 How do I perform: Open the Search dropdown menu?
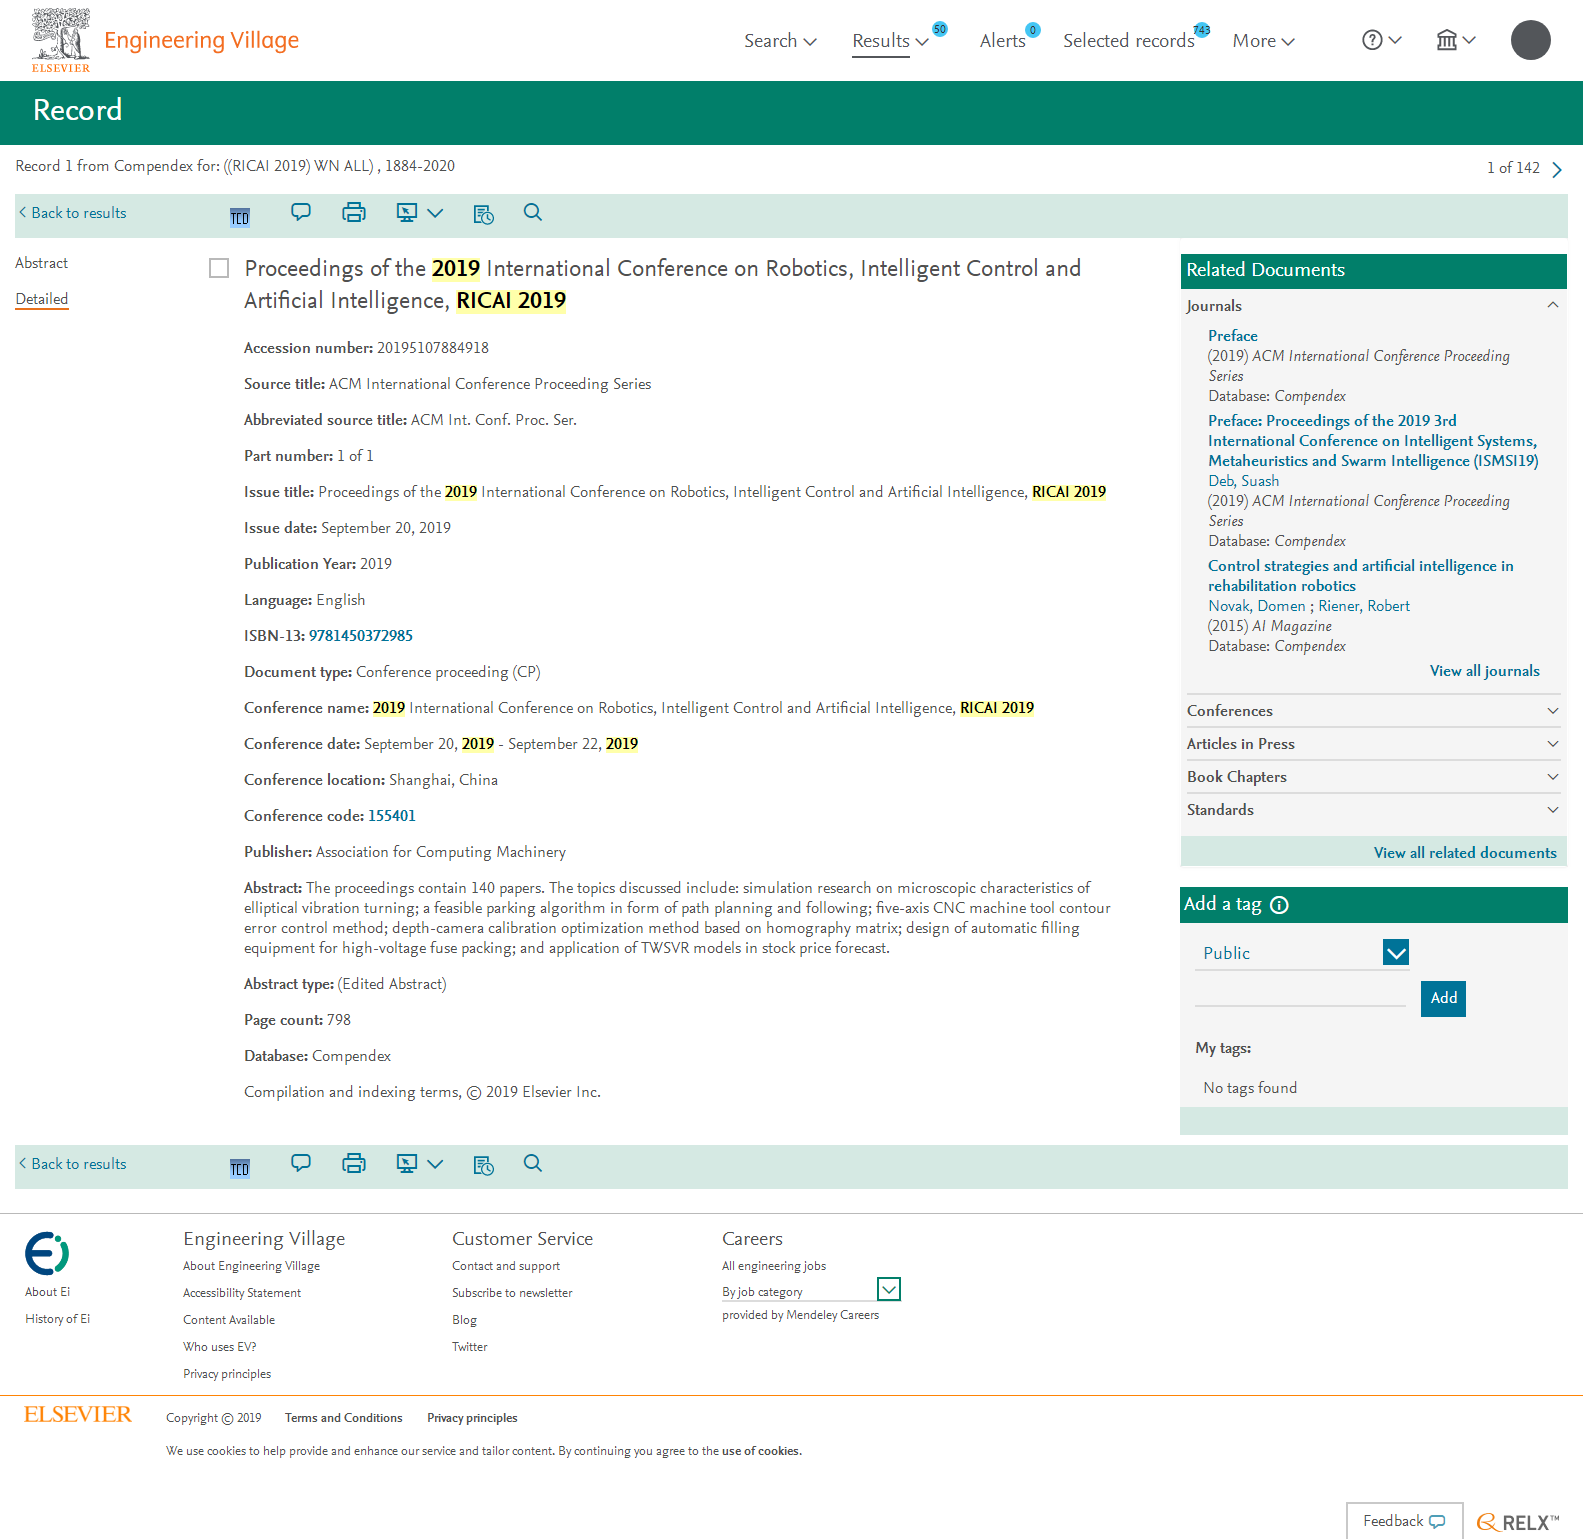tap(780, 41)
